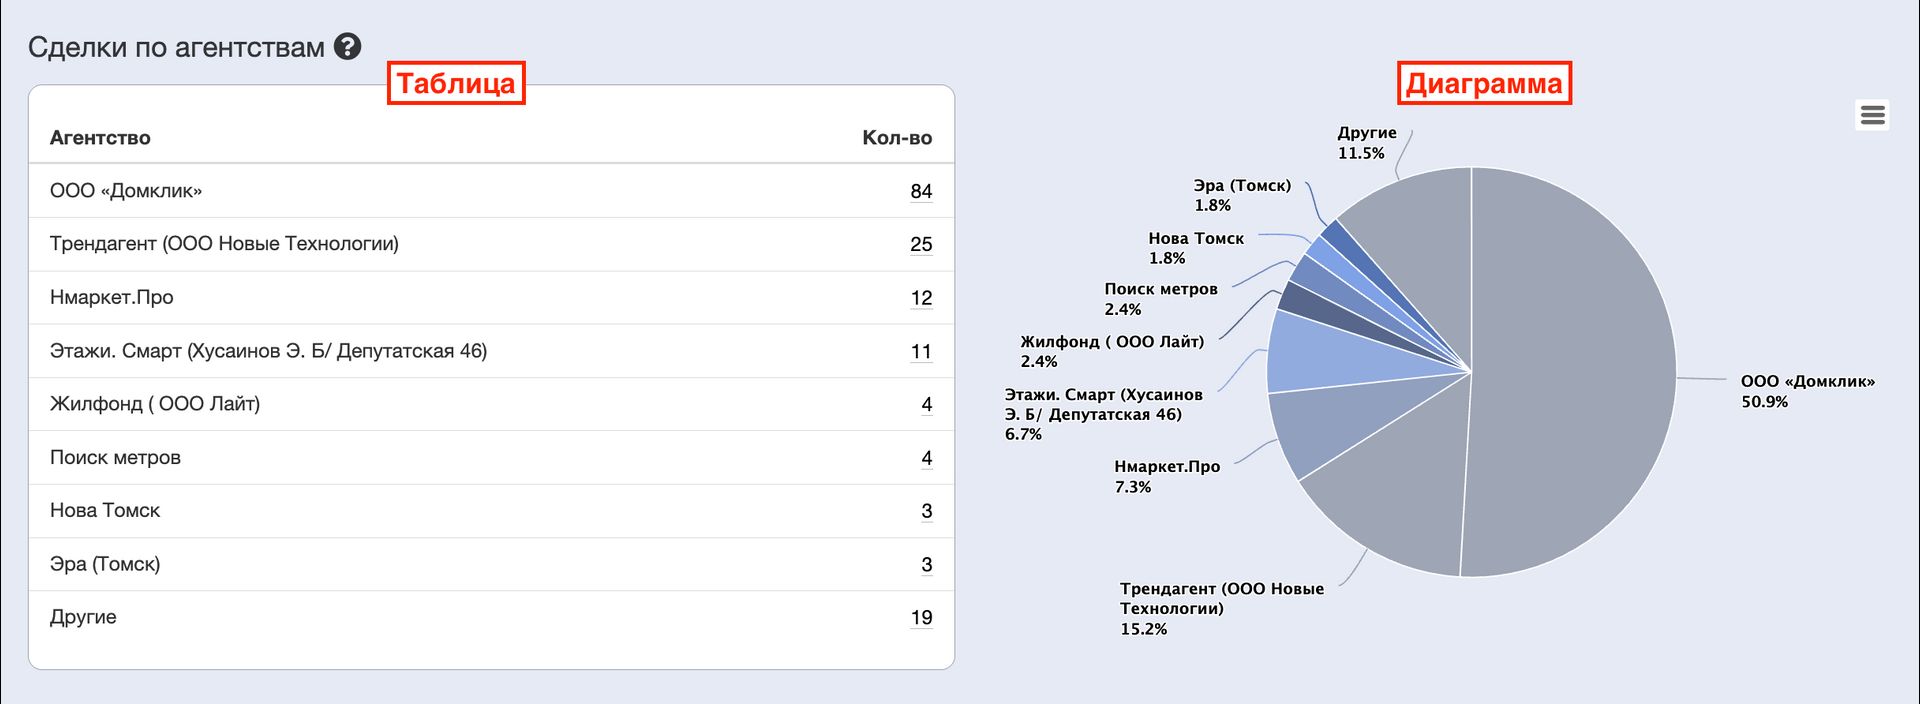Open the Эра (Томск) count 3
Viewport: 1920px width, 704px height.
click(x=927, y=564)
